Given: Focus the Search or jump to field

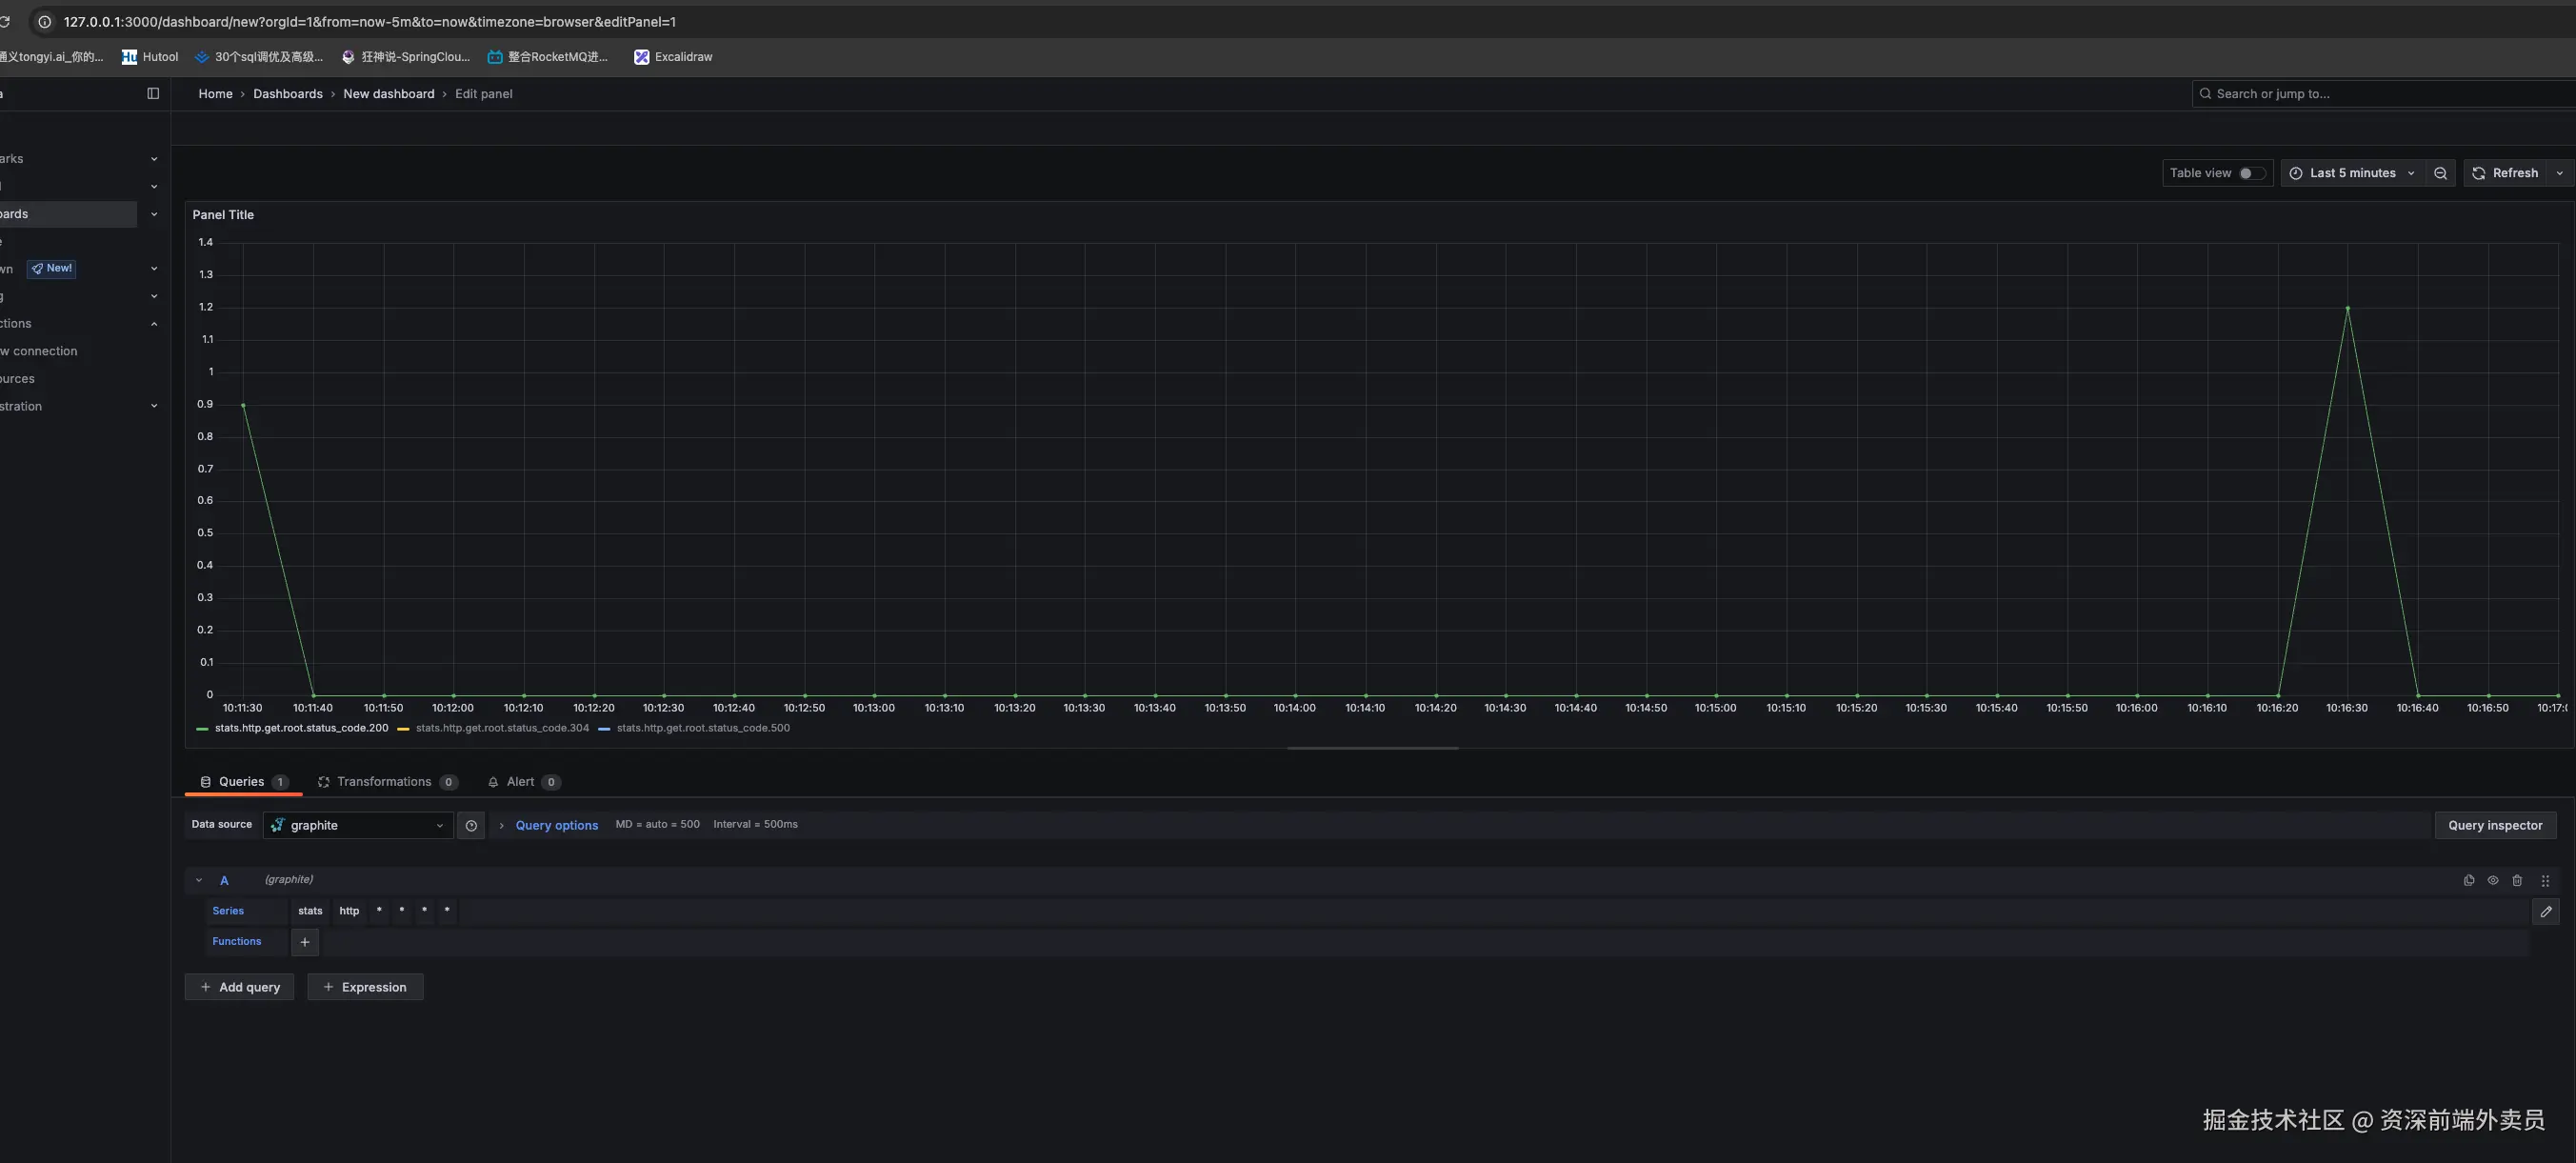Looking at the screenshot, I should [2380, 94].
